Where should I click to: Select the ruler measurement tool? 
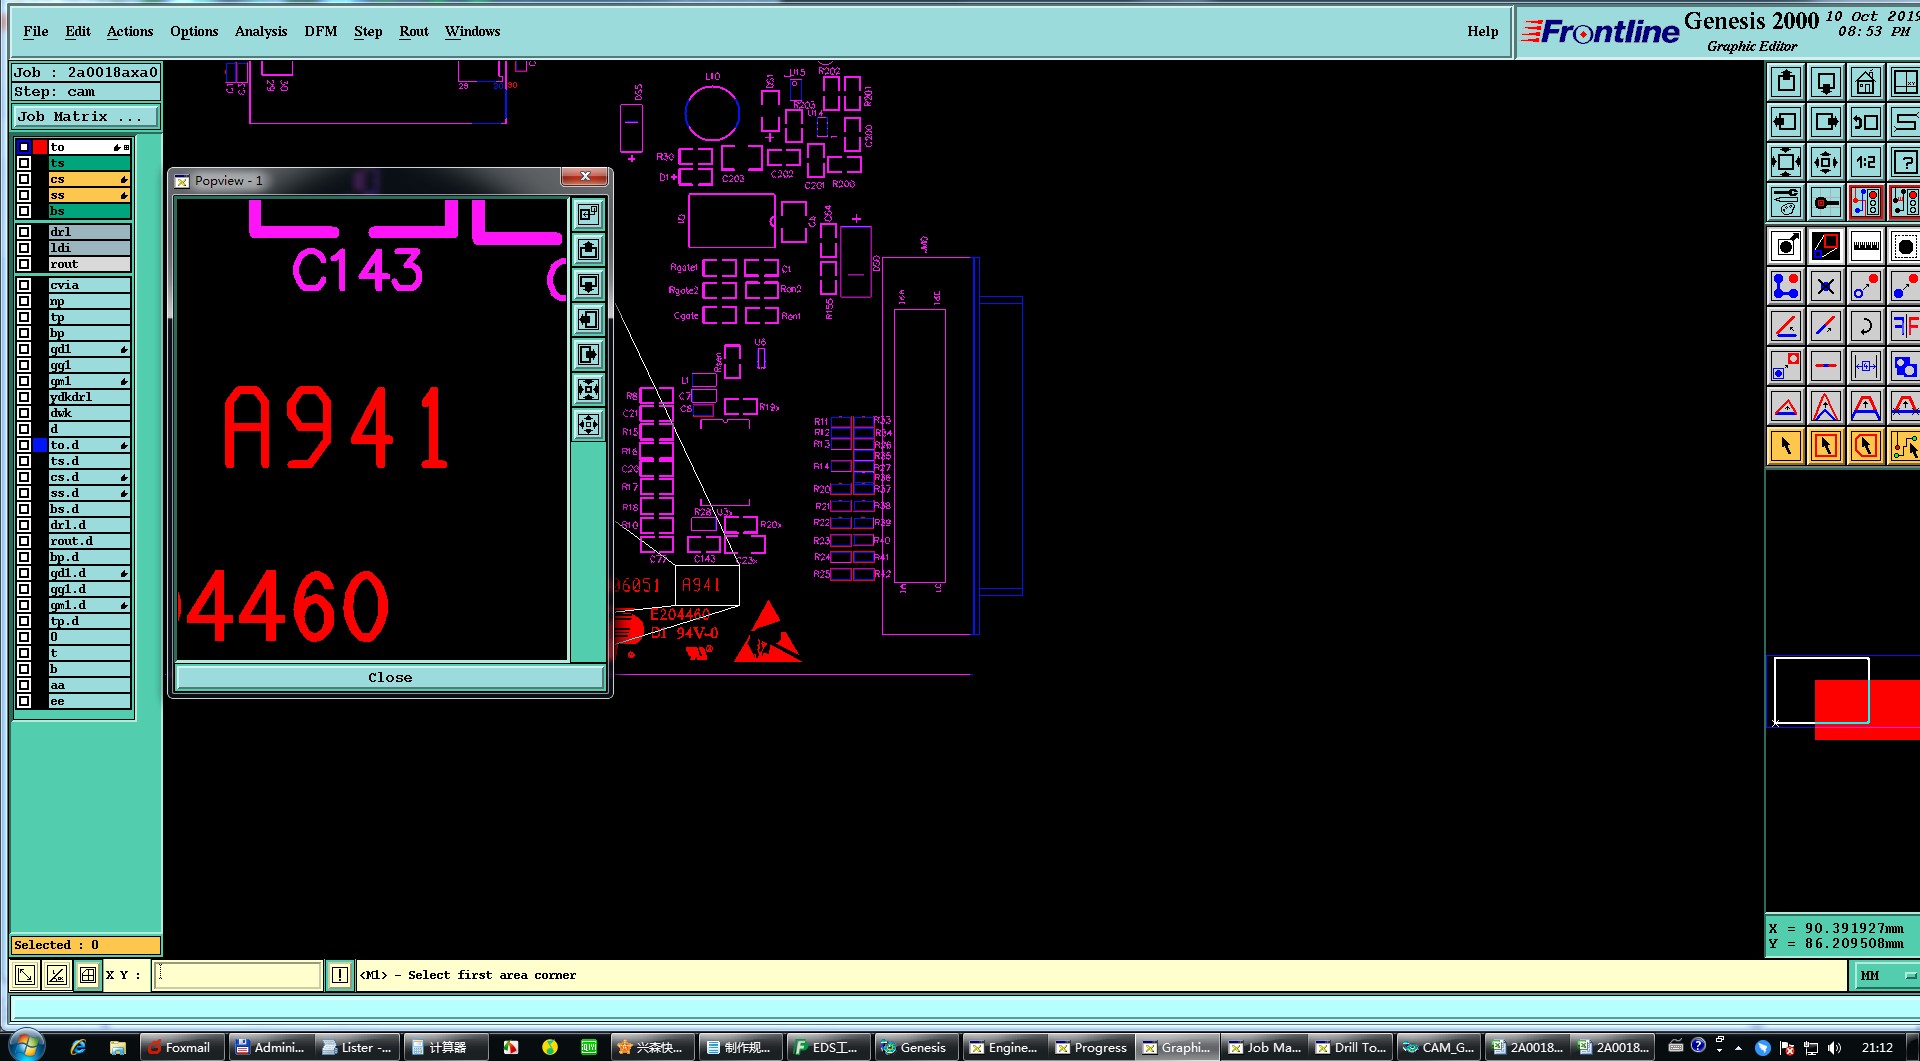(1866, 246)
